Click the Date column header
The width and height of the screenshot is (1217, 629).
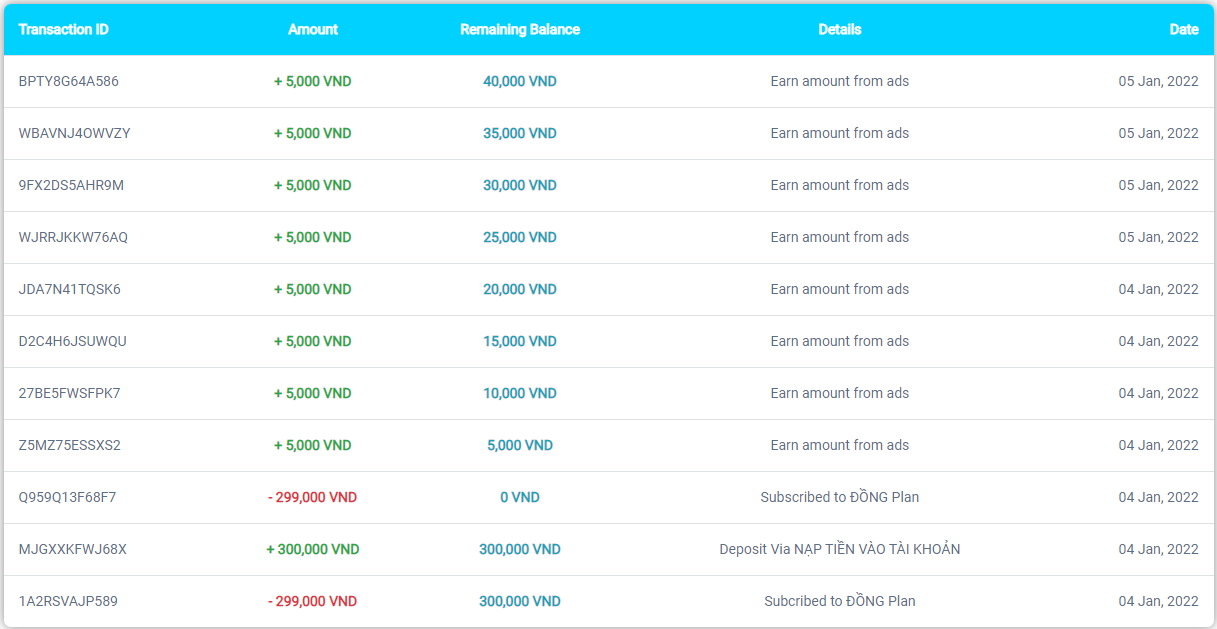tap(1184, 30)
